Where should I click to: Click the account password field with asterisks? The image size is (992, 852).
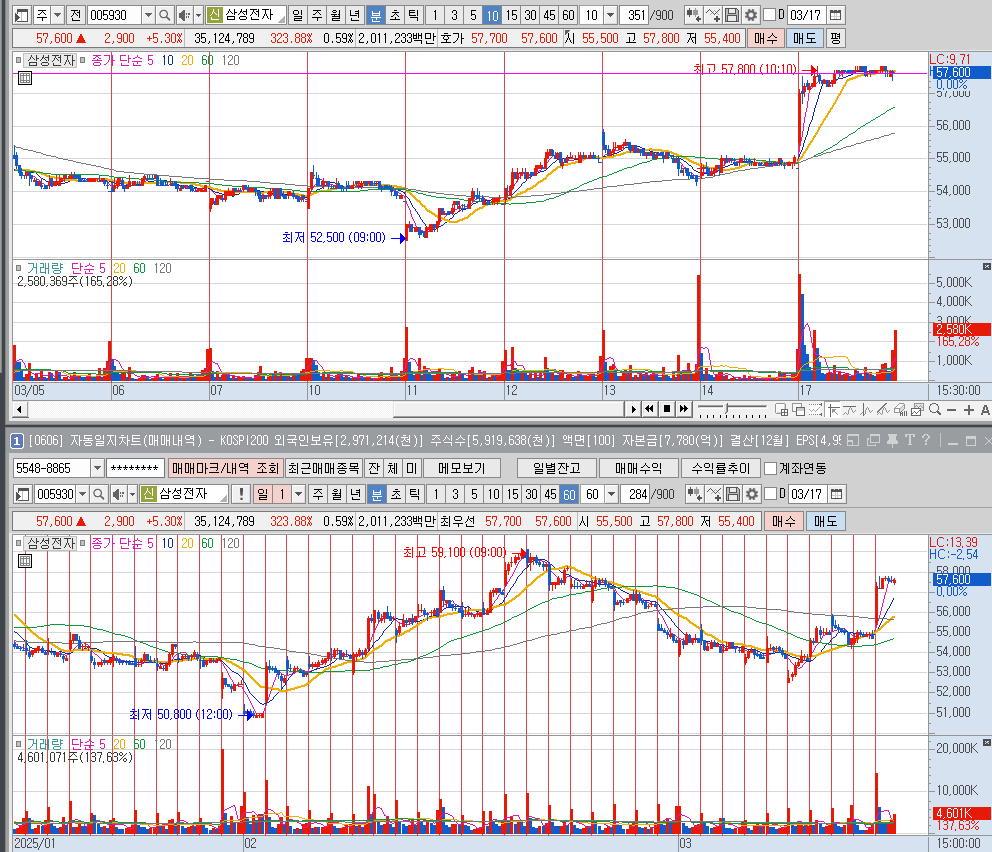coord(134,468)
